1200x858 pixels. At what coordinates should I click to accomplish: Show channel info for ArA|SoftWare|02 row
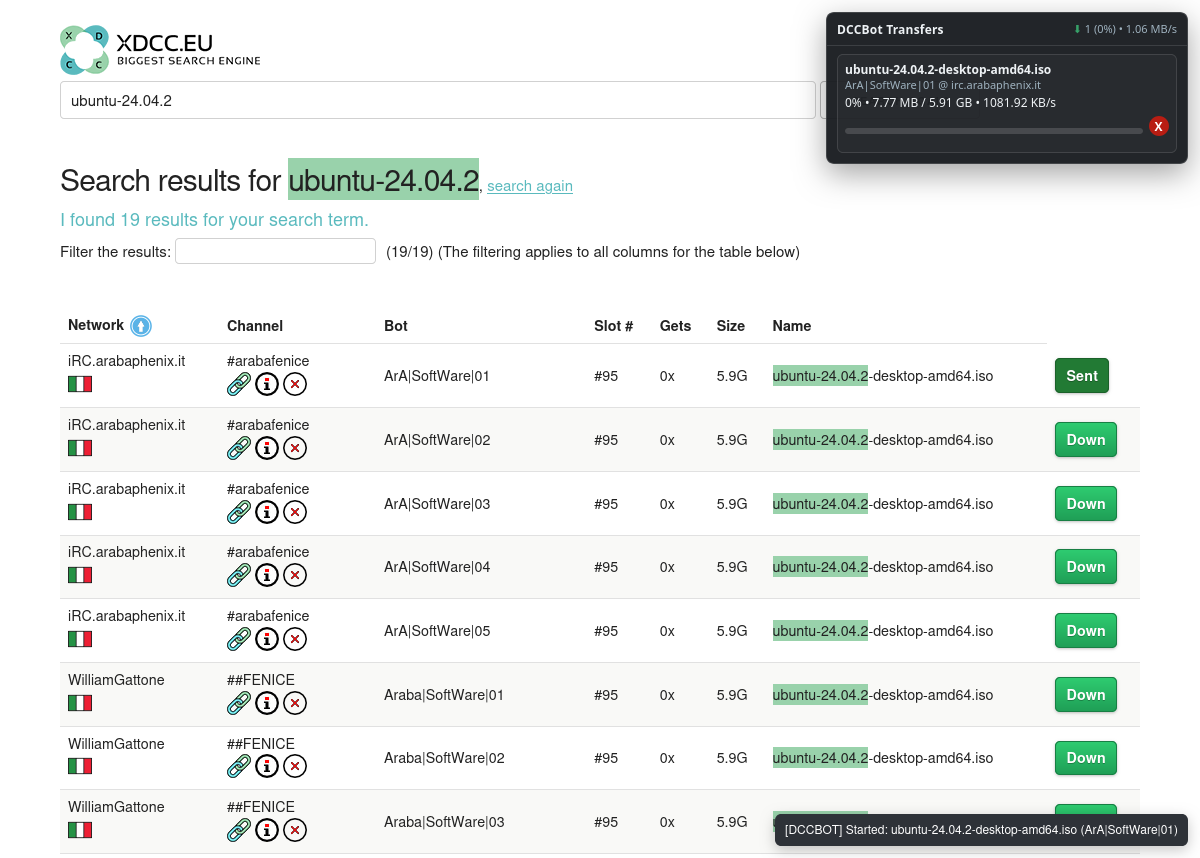[267, 448]
